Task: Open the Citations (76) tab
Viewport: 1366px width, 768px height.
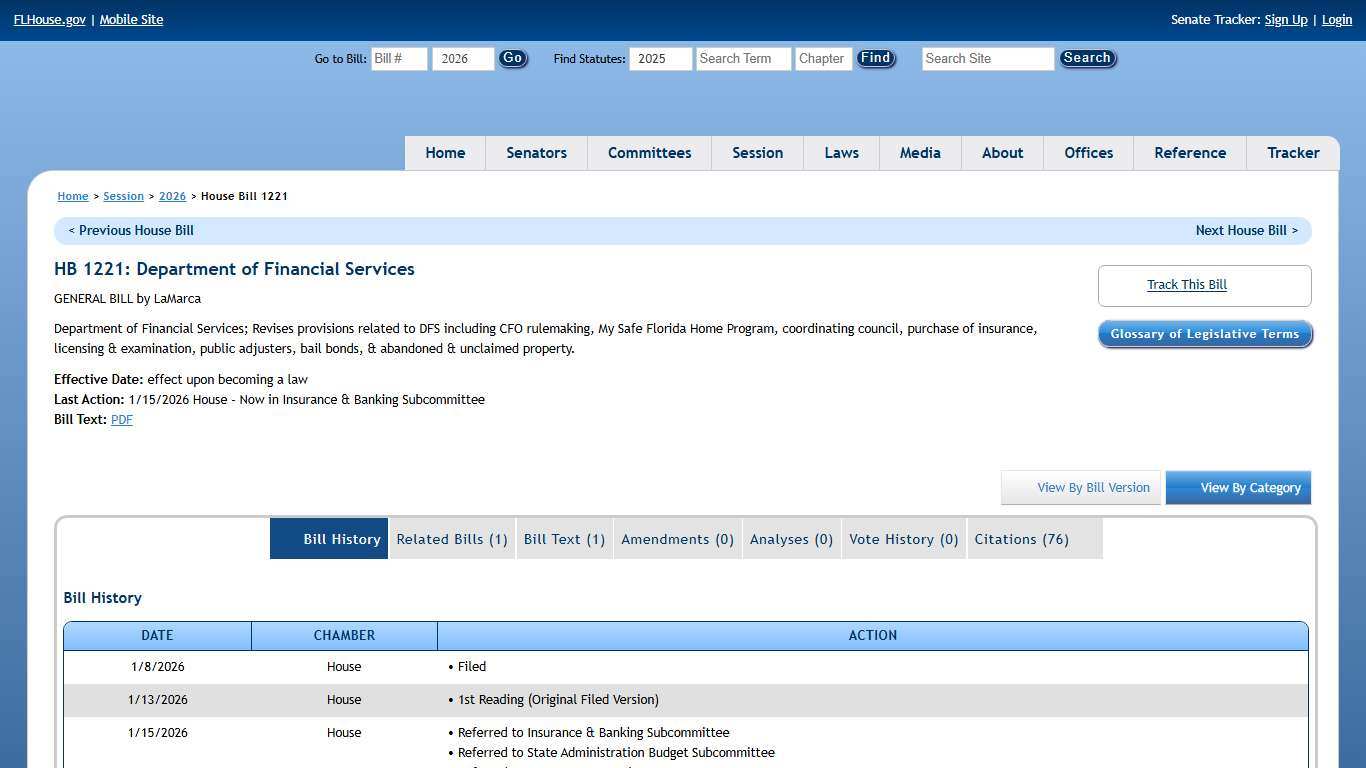Action: [x=1021, y=539]
